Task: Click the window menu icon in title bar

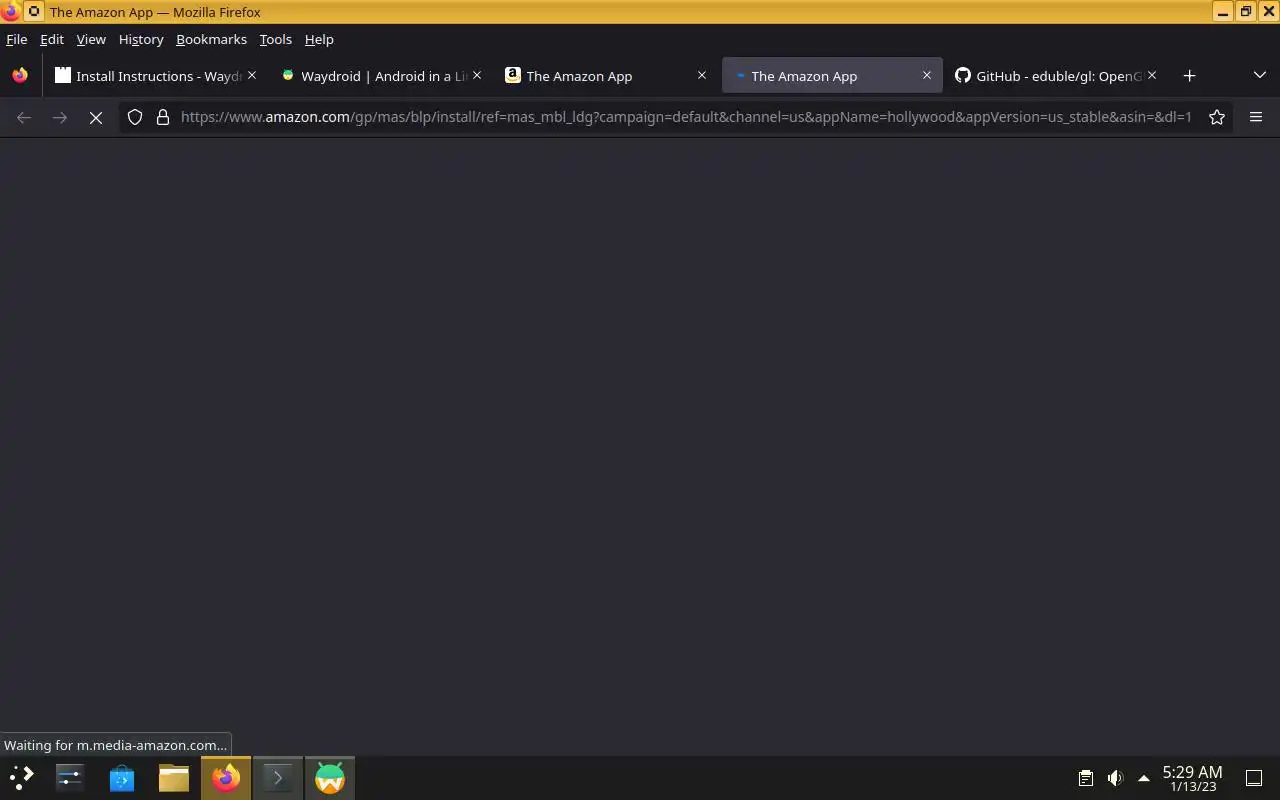Action: click(11, 12)
